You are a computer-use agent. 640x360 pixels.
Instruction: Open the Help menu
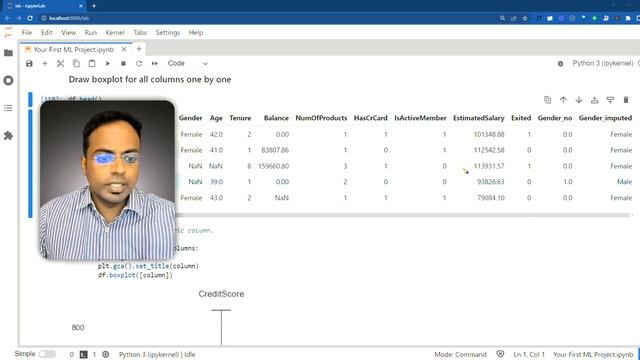click(x=196, y=33)
